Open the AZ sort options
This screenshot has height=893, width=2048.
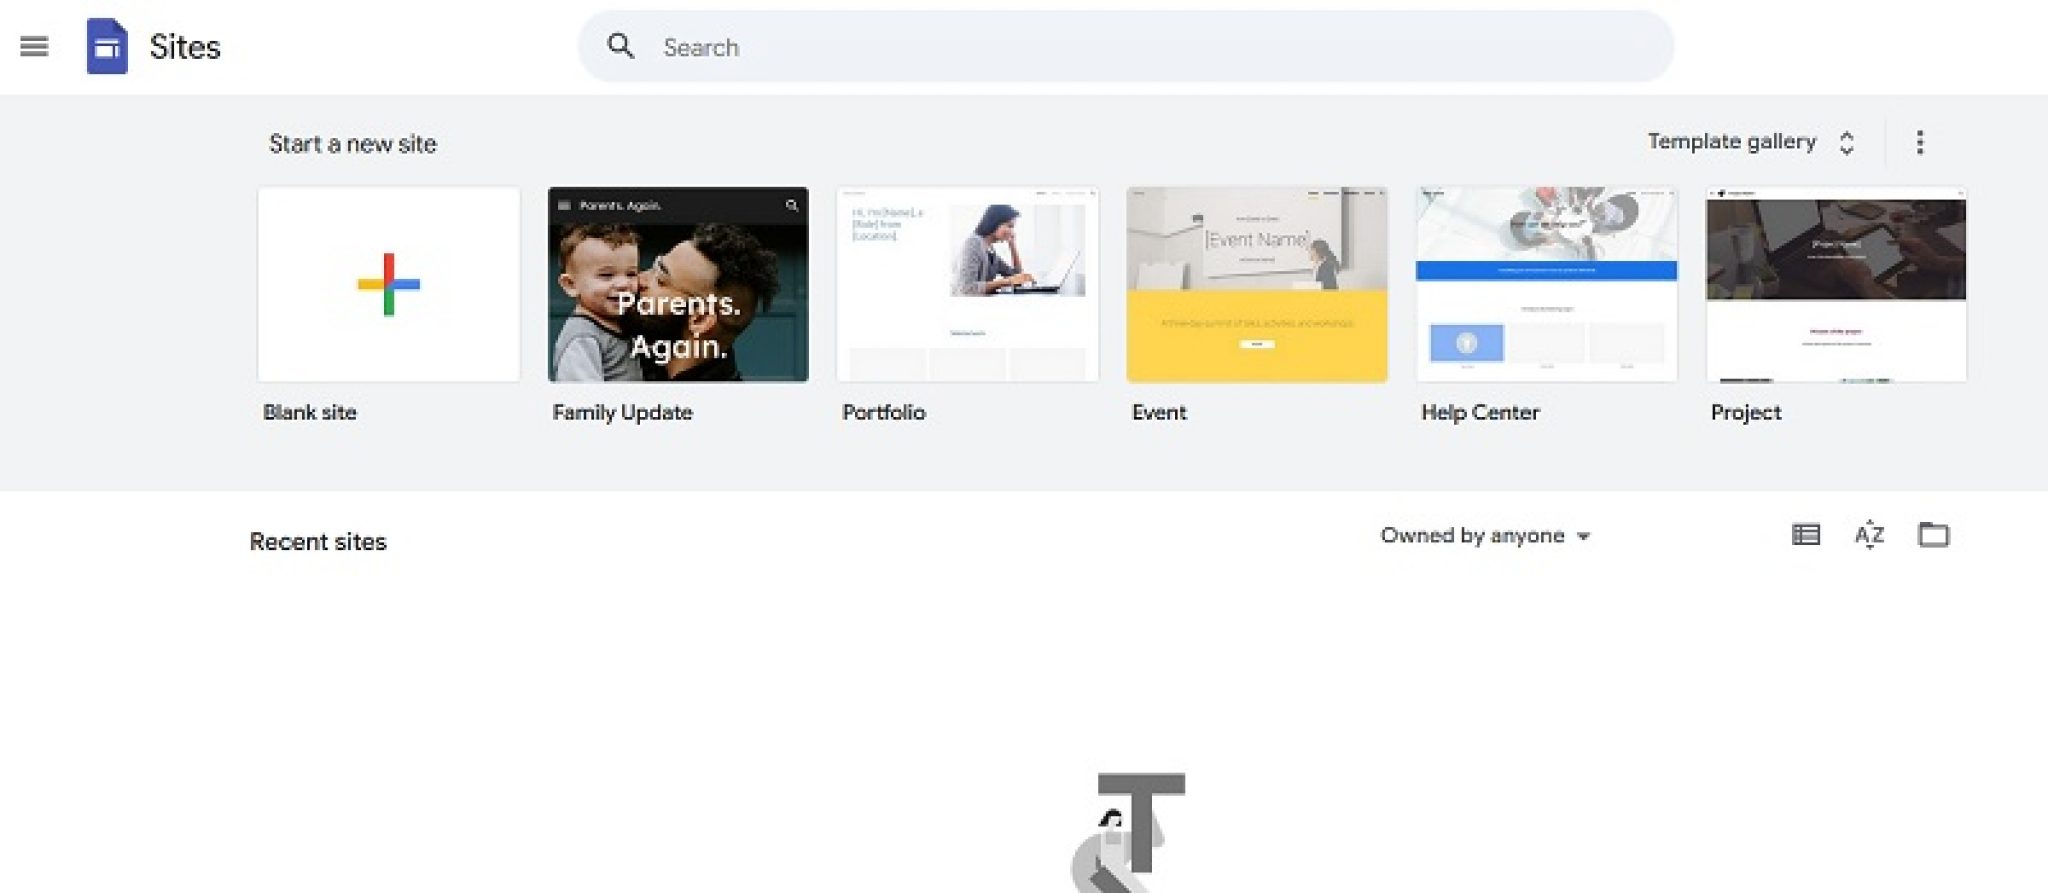click(1869, 535)
